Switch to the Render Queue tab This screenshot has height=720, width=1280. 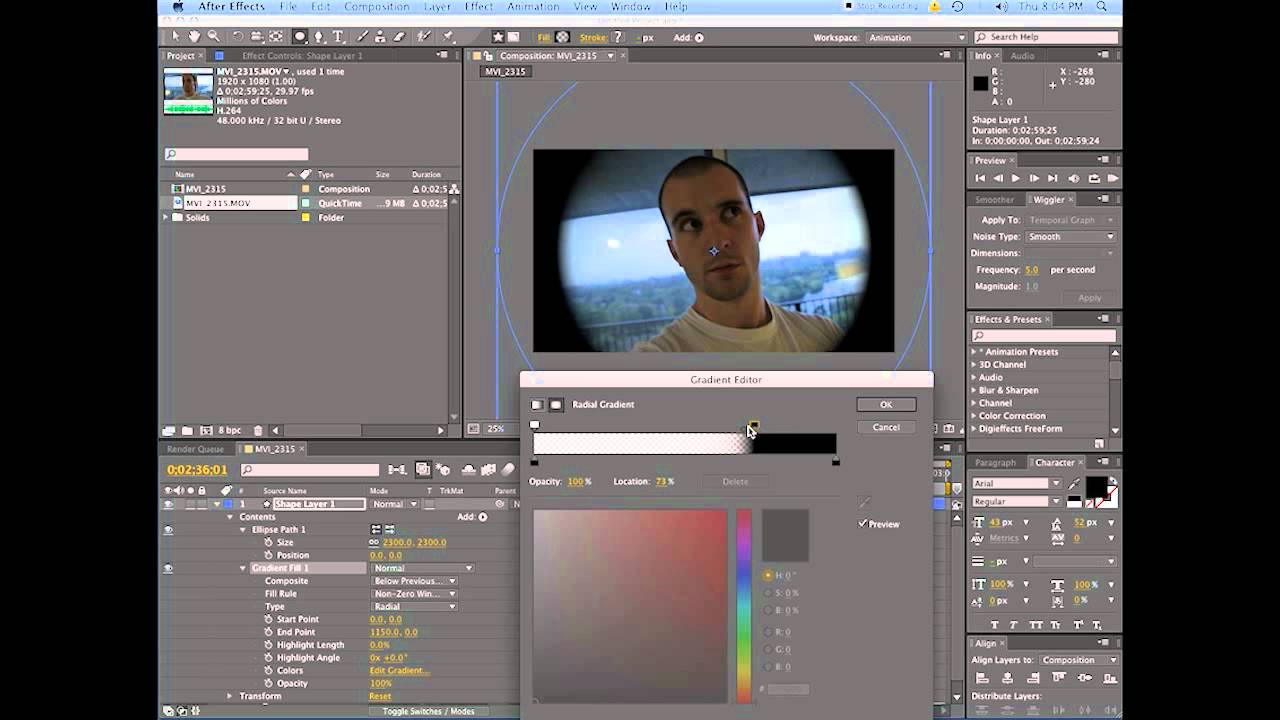click(196, 449)
